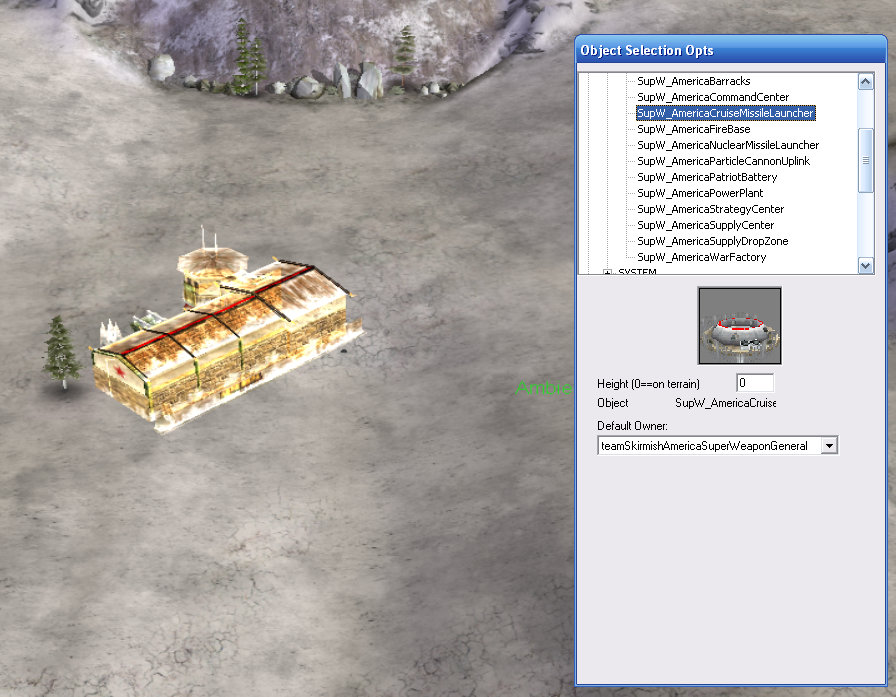Screen dimensions: 896x697
Task: Choose SupW_AmericaFireBase from the object list
Action: [x=693, y=129]
